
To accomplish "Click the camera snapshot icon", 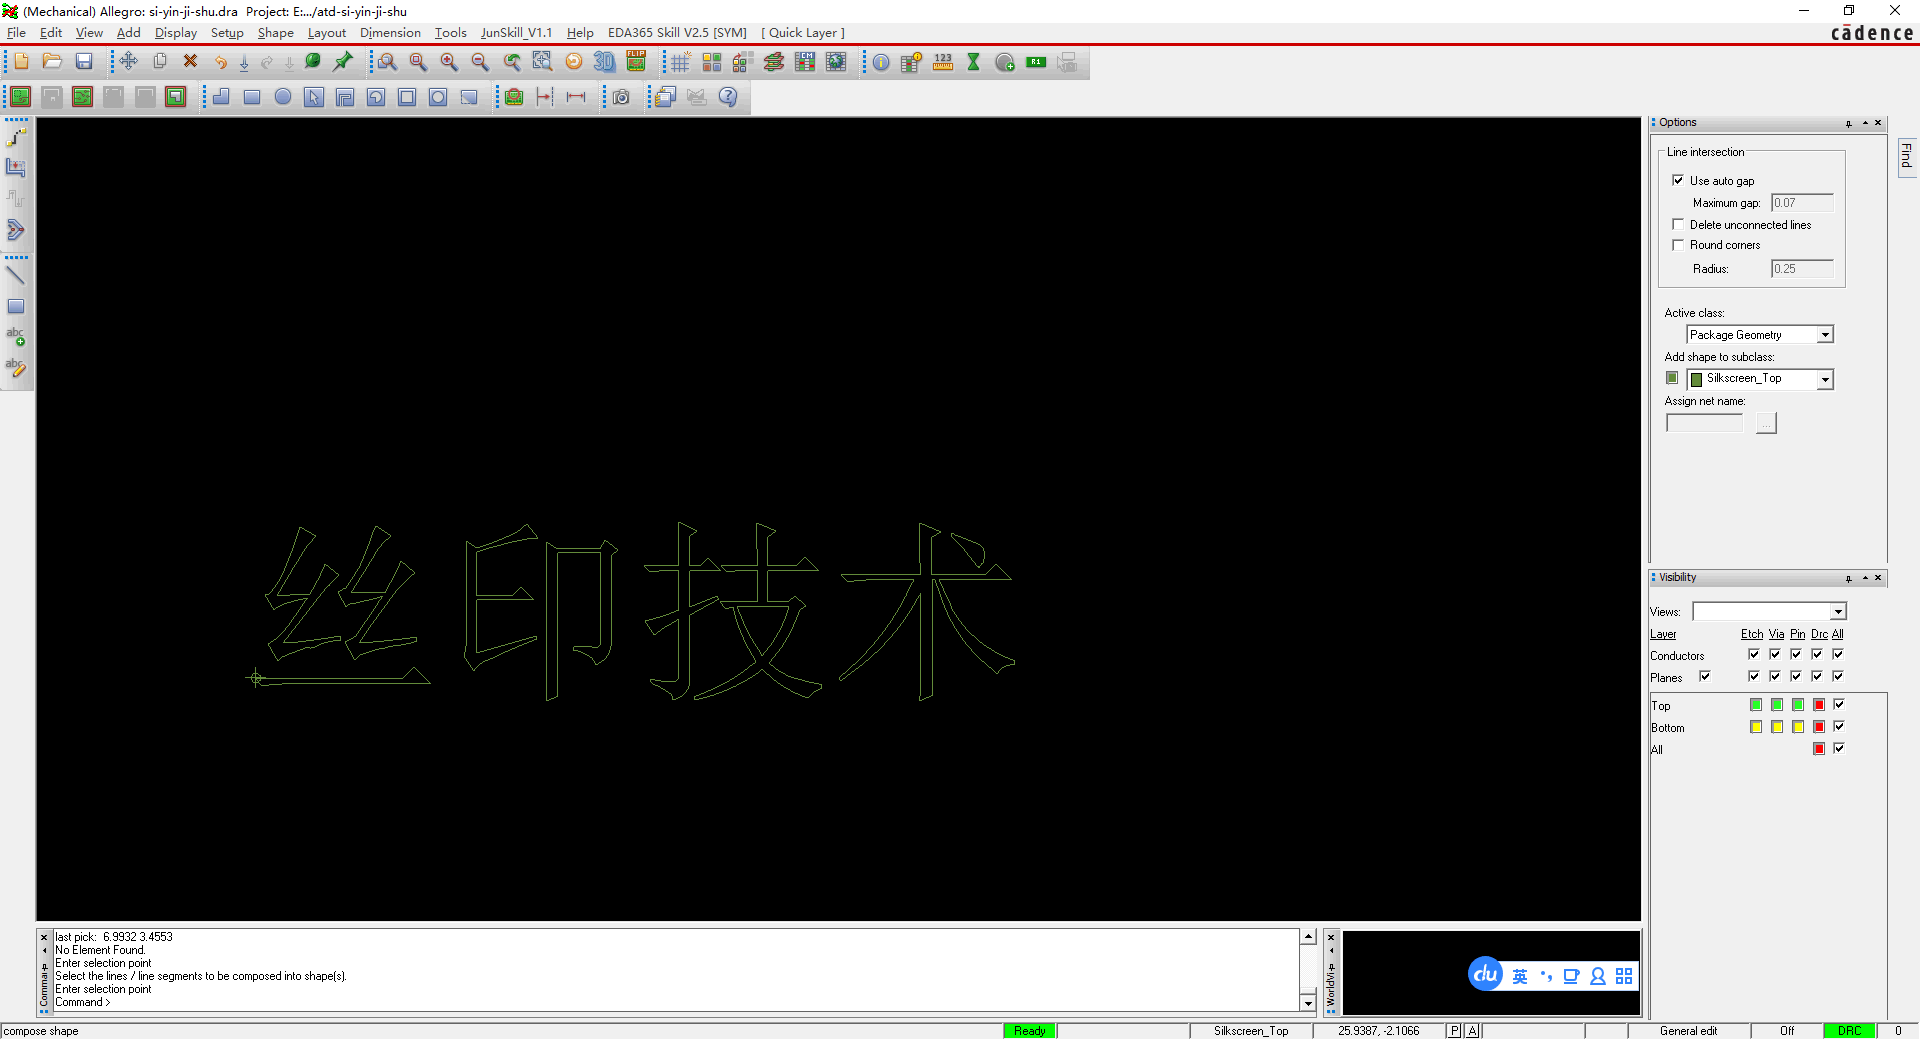I will pyautogui.click(x=621, y=97).
